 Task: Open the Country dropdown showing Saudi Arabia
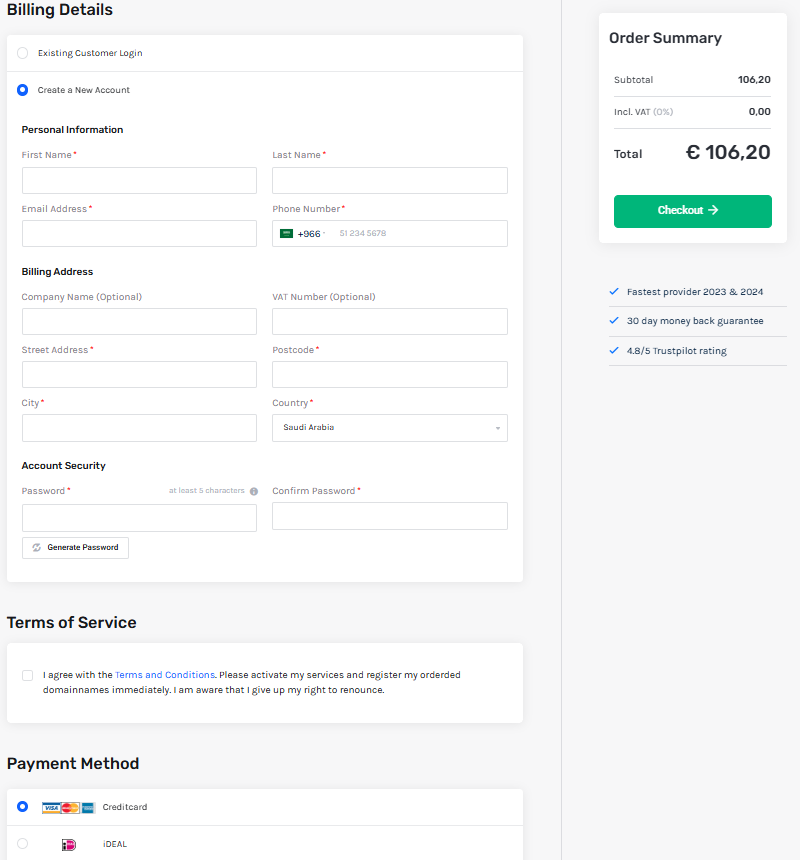pyautogui.click(x=390, y=428)
